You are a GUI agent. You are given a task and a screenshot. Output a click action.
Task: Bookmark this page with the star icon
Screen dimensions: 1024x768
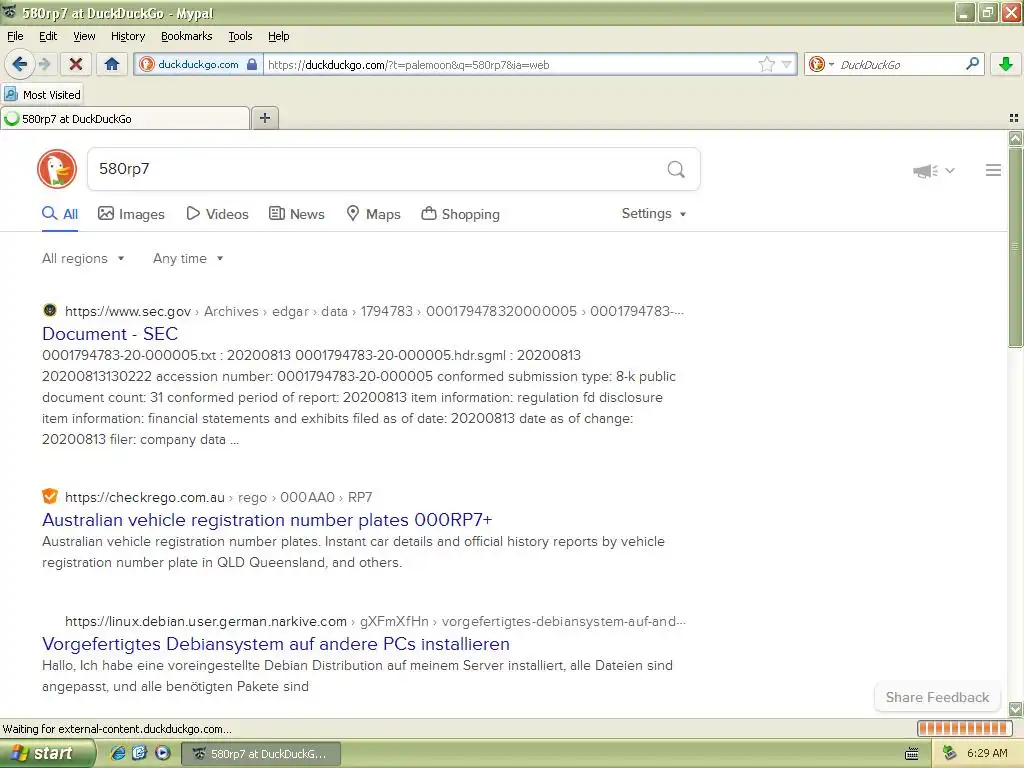click(766, 64)
